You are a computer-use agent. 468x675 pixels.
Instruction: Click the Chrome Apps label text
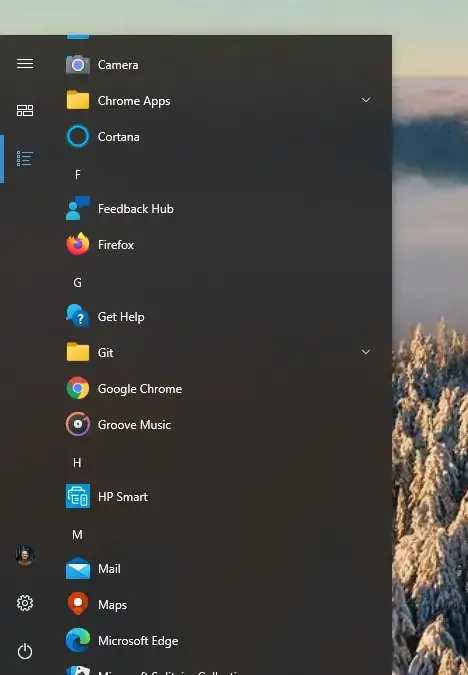pyautogui.click(x=134, y=101)
